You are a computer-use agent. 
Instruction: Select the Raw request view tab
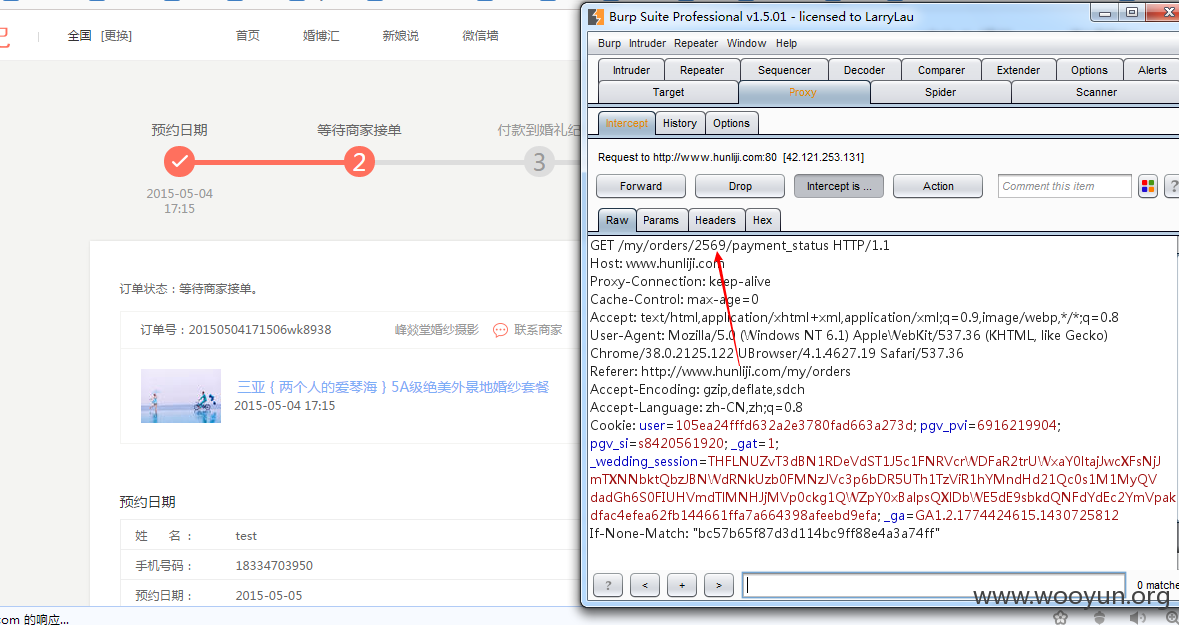pos(617,220)
